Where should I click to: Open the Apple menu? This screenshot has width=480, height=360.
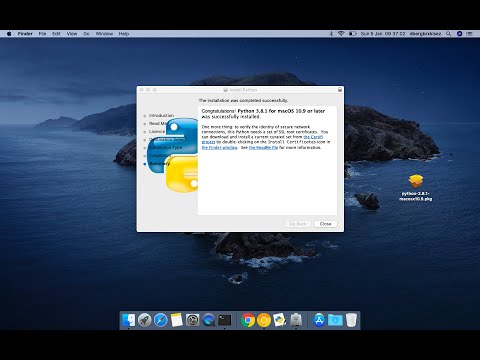pyautogui.click(x=9, y=34)
